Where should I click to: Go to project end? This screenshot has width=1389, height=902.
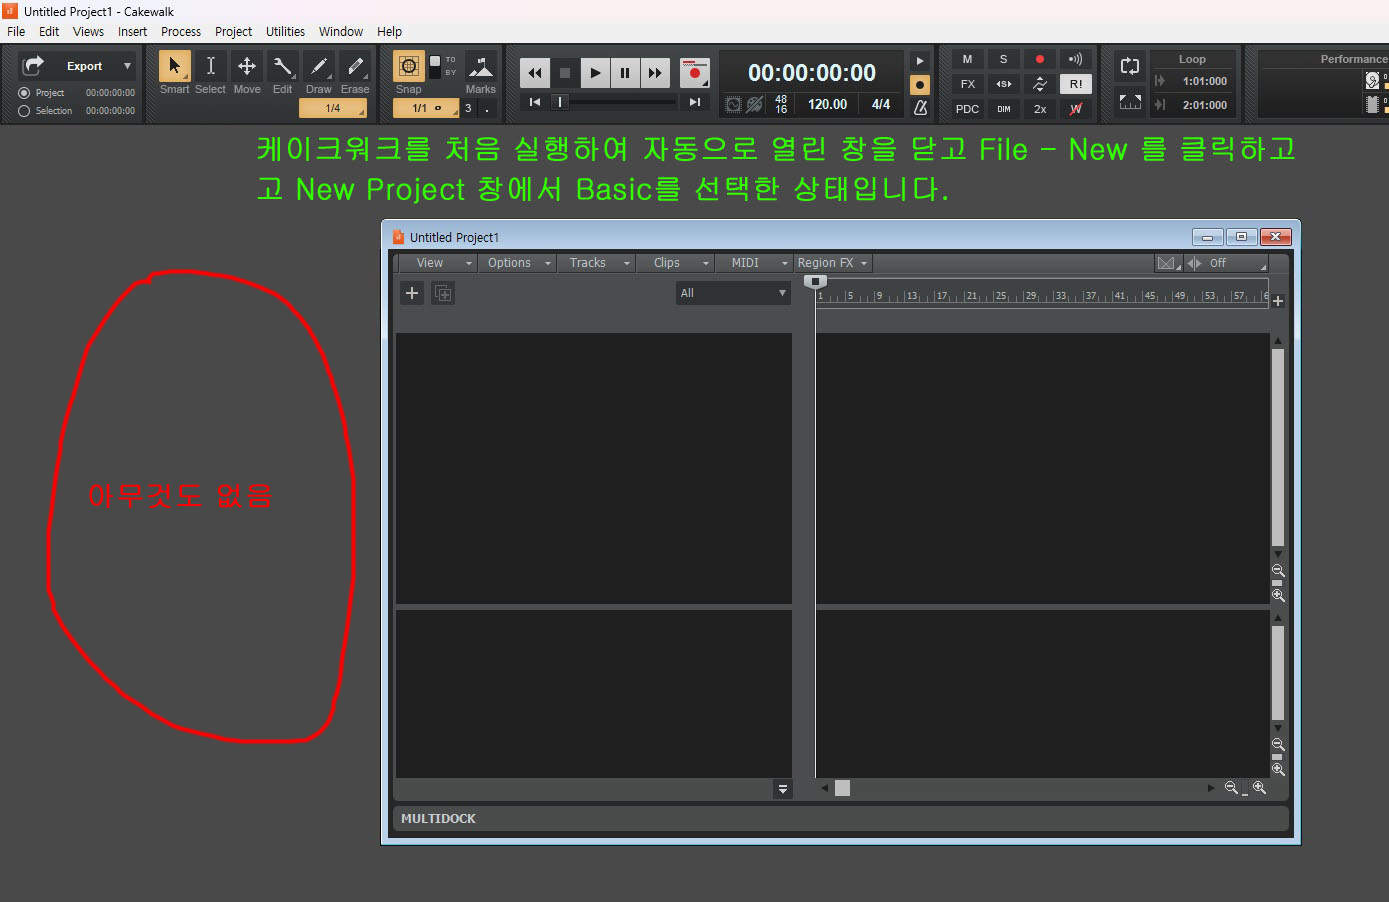(x=694, y=102)
